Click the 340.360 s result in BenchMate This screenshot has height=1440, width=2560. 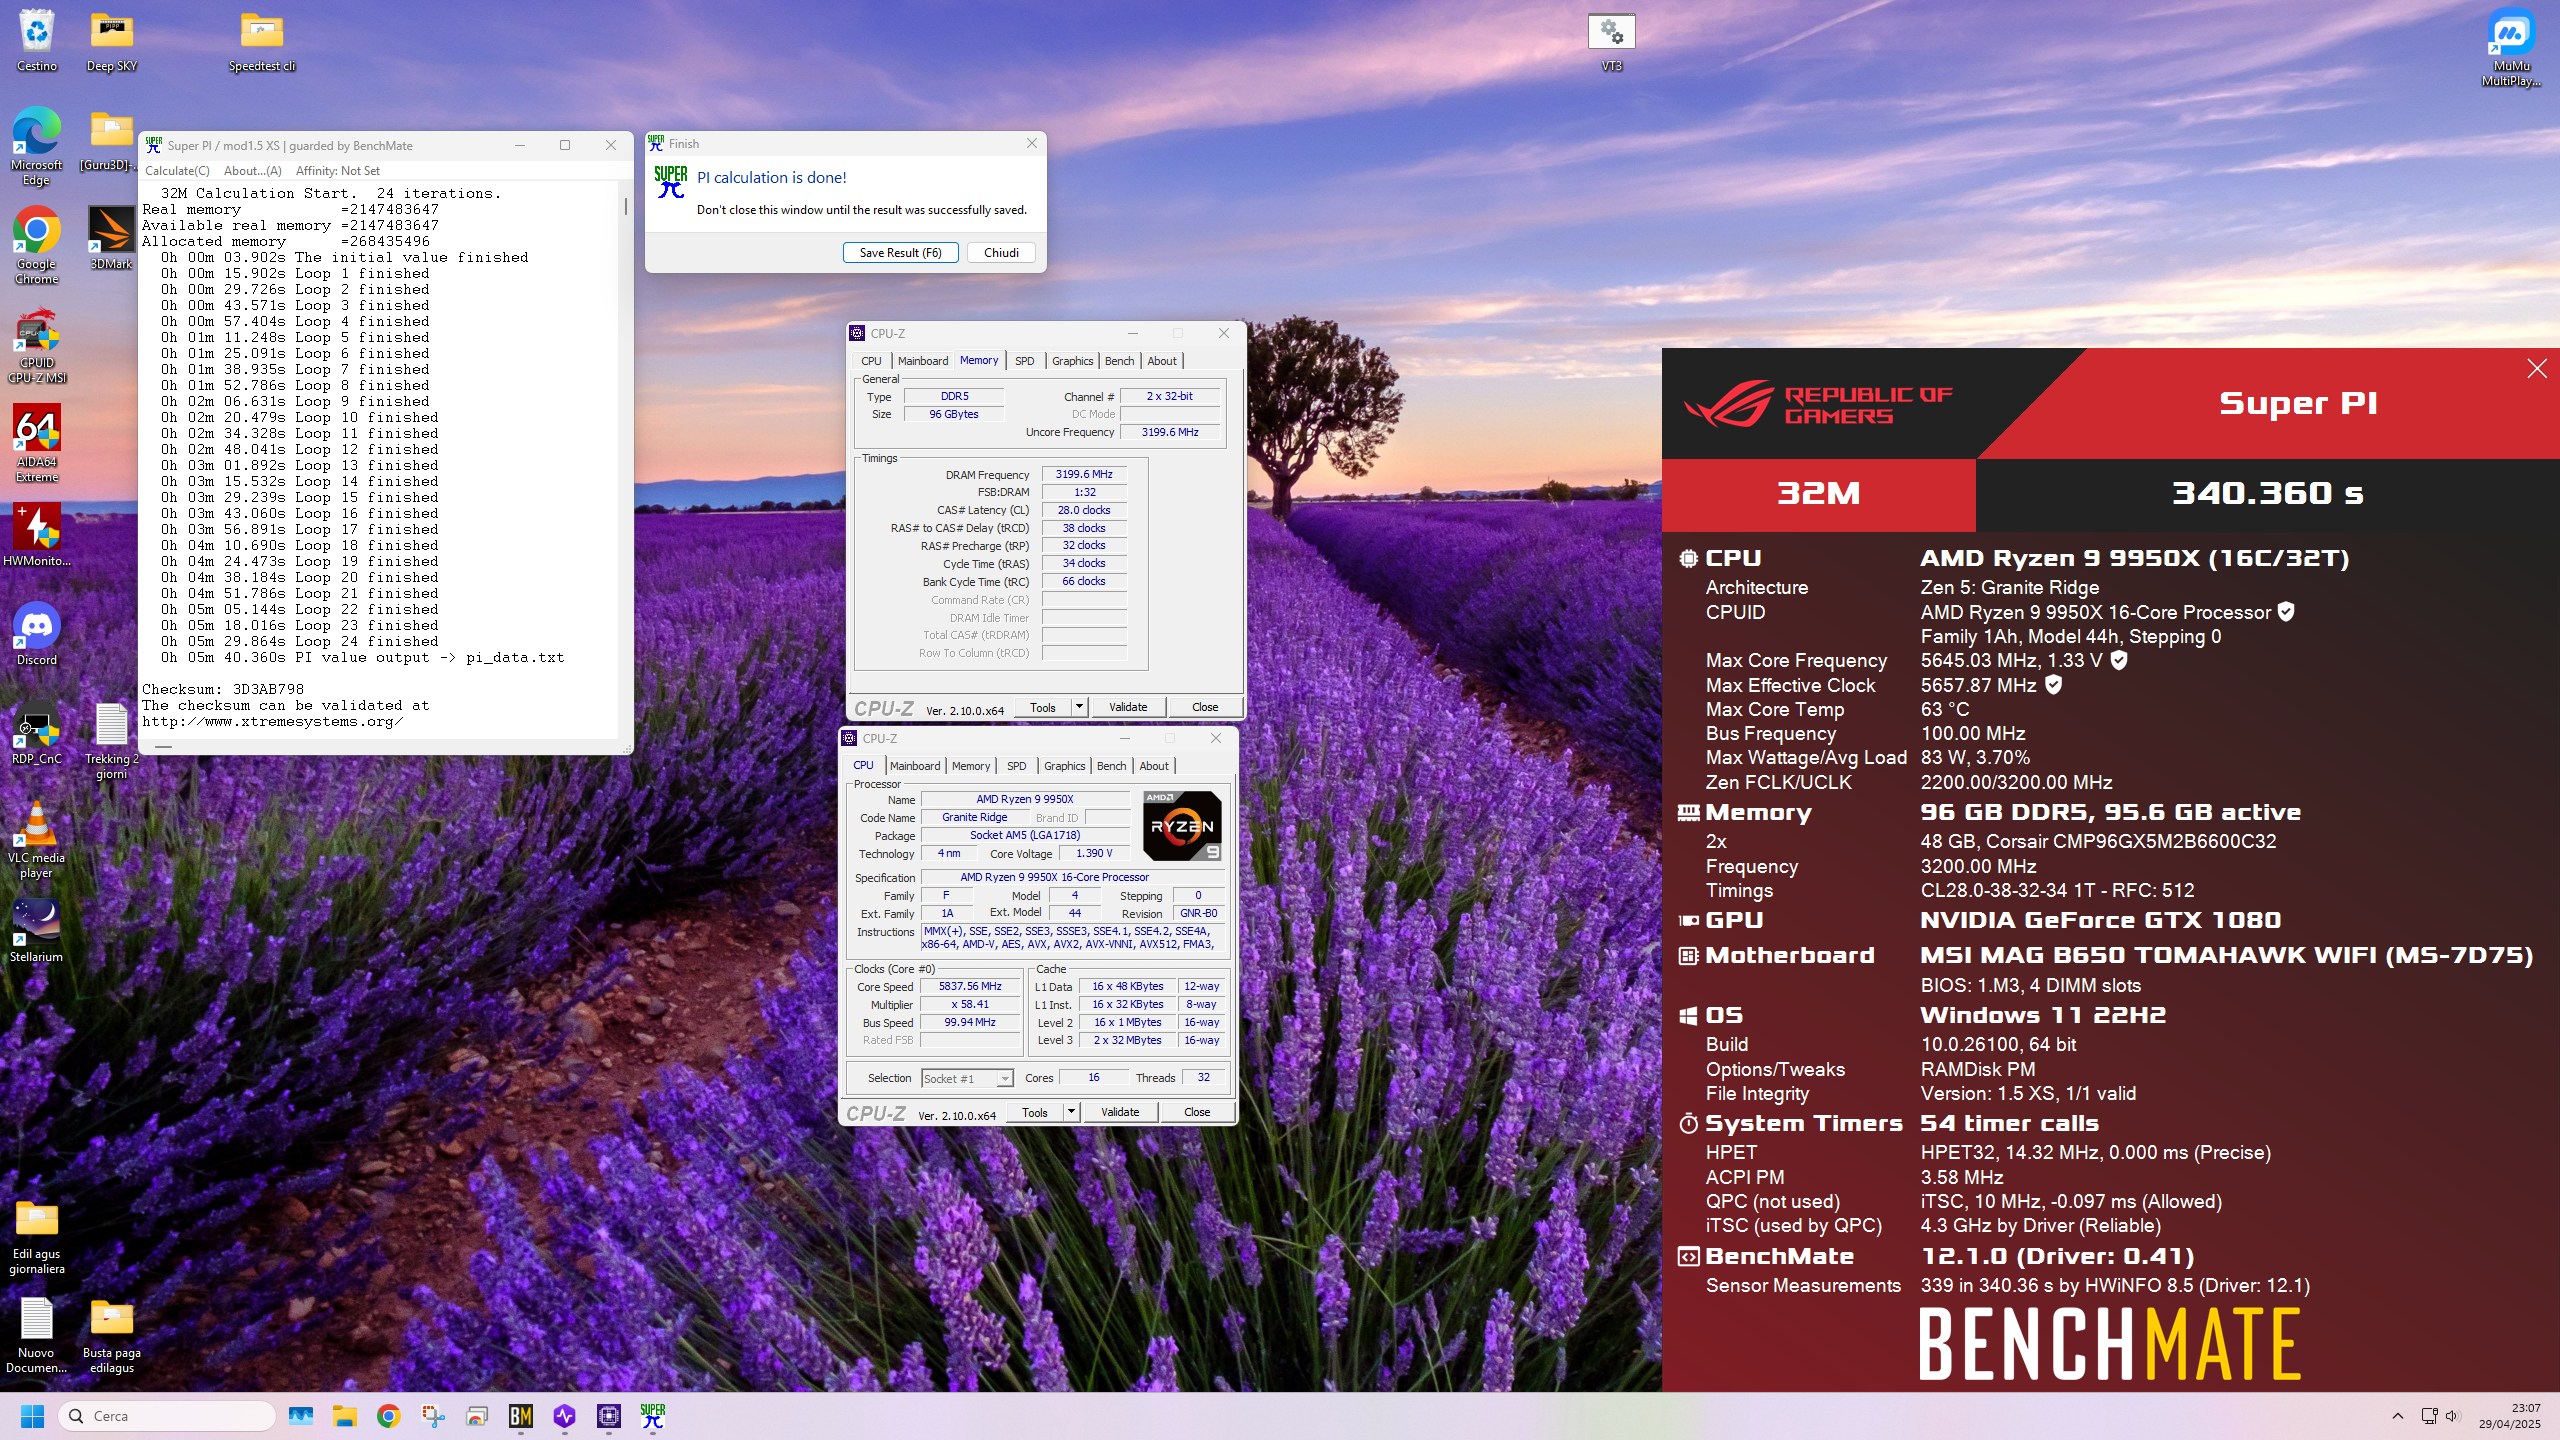[2267, 494]
